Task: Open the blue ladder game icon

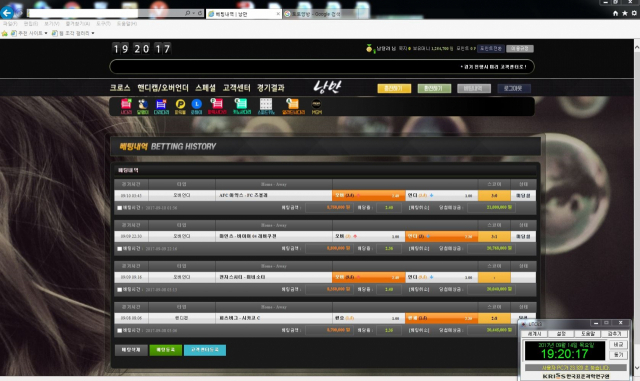Action: point(161,106)
